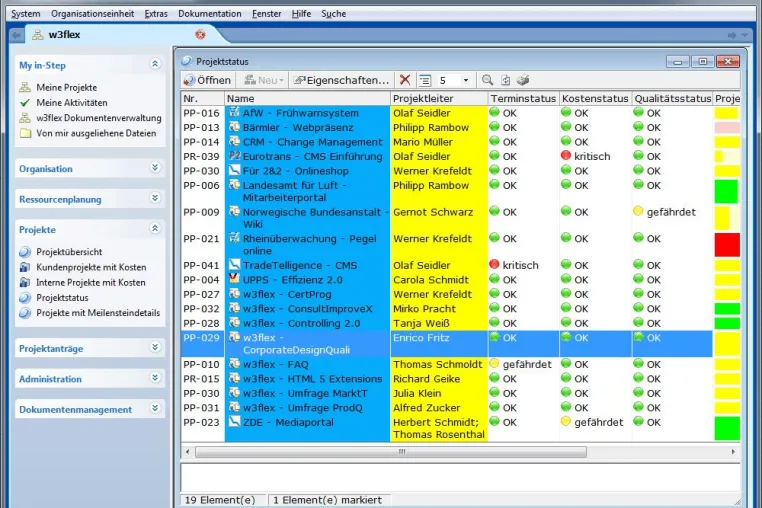Click red kritisch Kostenstatus indicator for Eurotrans

click(x=566, y=156)
